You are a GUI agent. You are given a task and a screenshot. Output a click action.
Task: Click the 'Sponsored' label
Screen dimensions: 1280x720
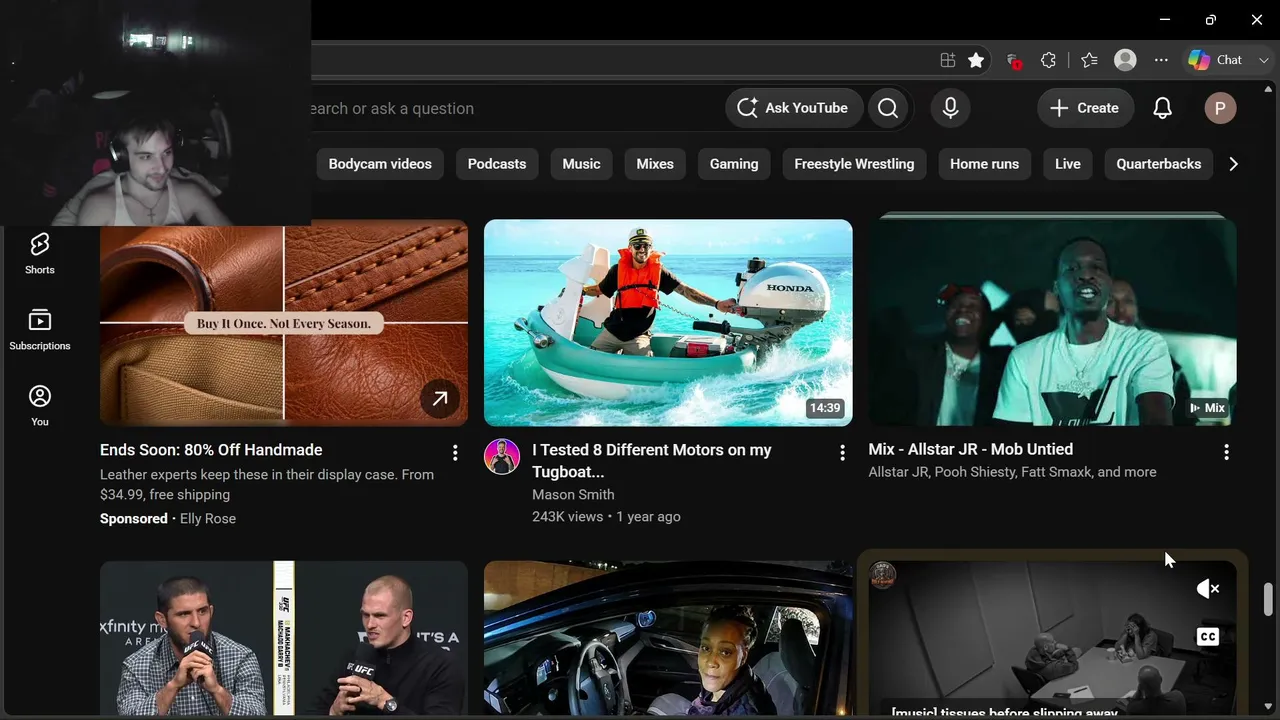[134, 518]
